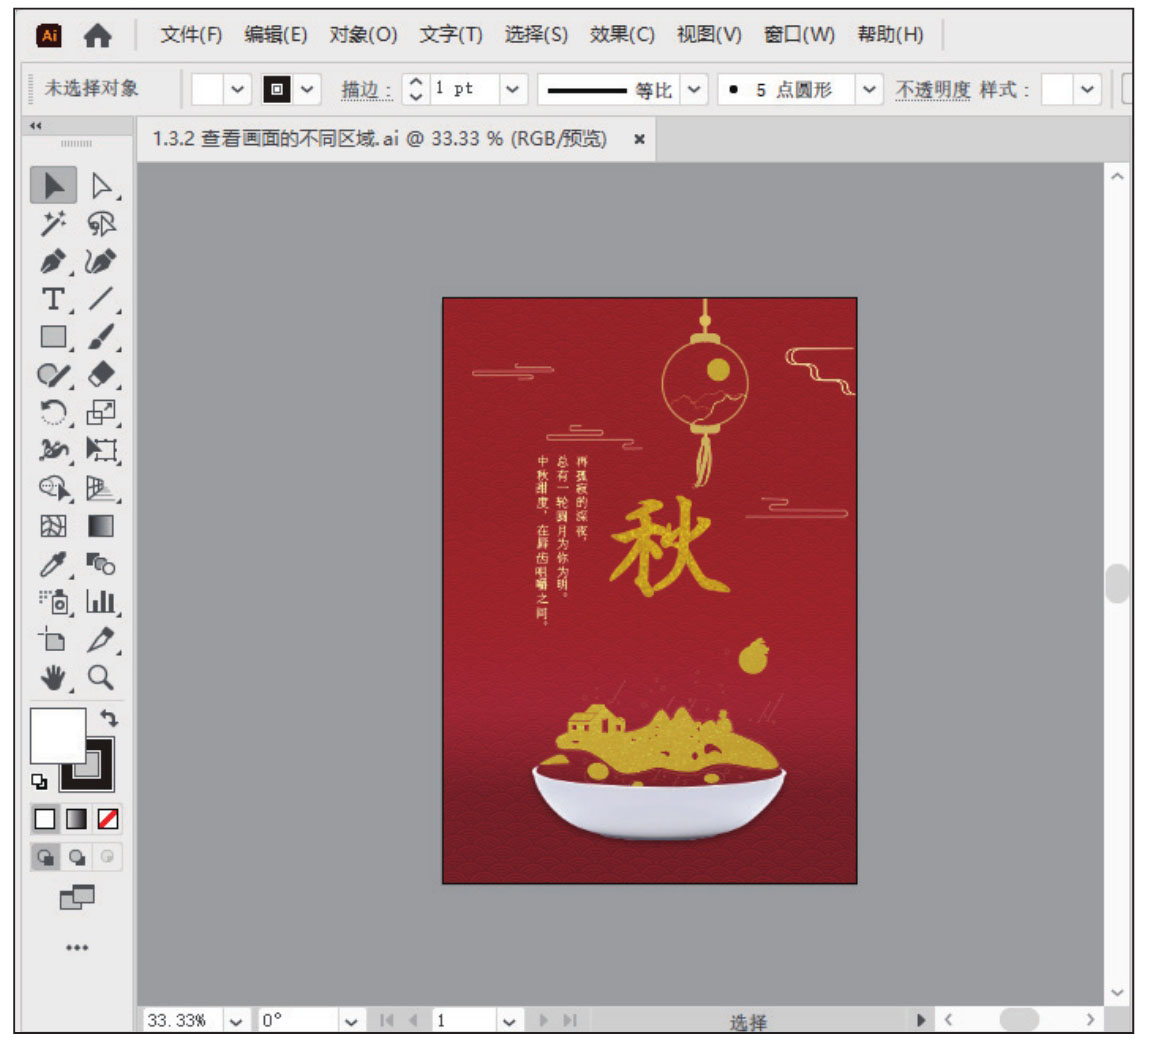Pick the Pen tool in toolbar
This screenshot has width=1152, height=1050.
(x=53, y=262)
